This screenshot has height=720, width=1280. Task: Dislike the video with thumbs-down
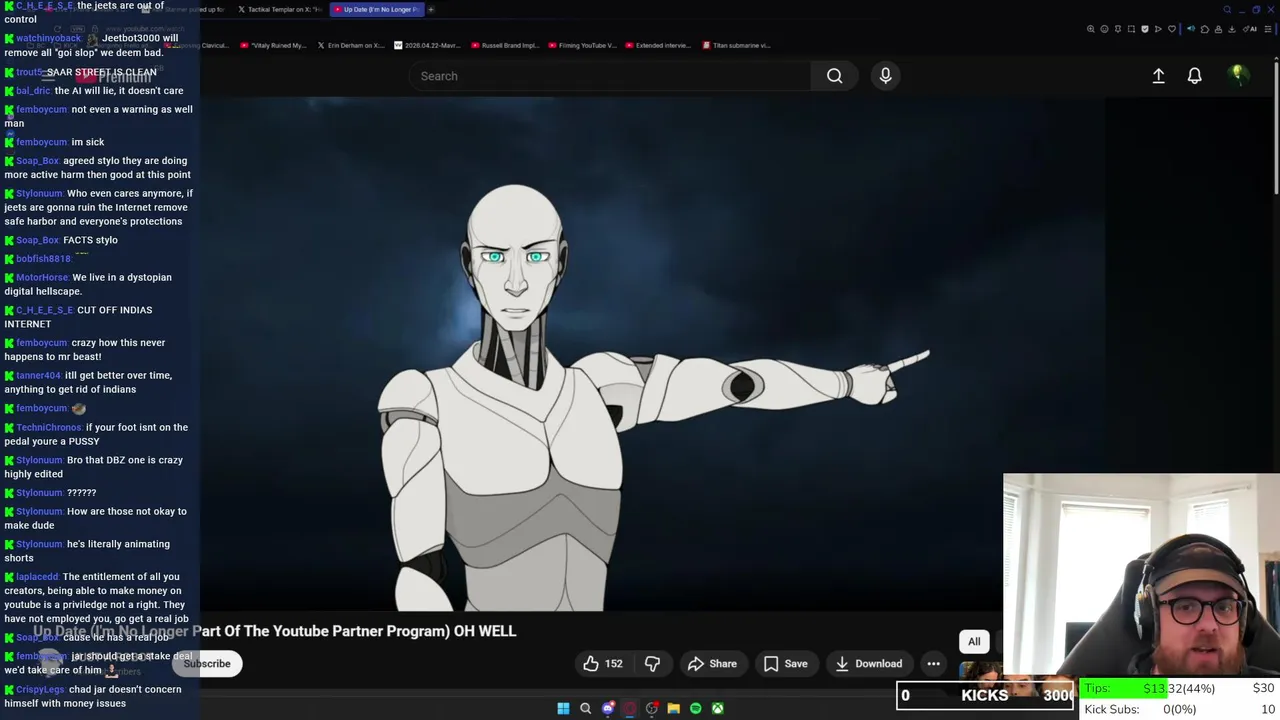(x=652, y=663)
